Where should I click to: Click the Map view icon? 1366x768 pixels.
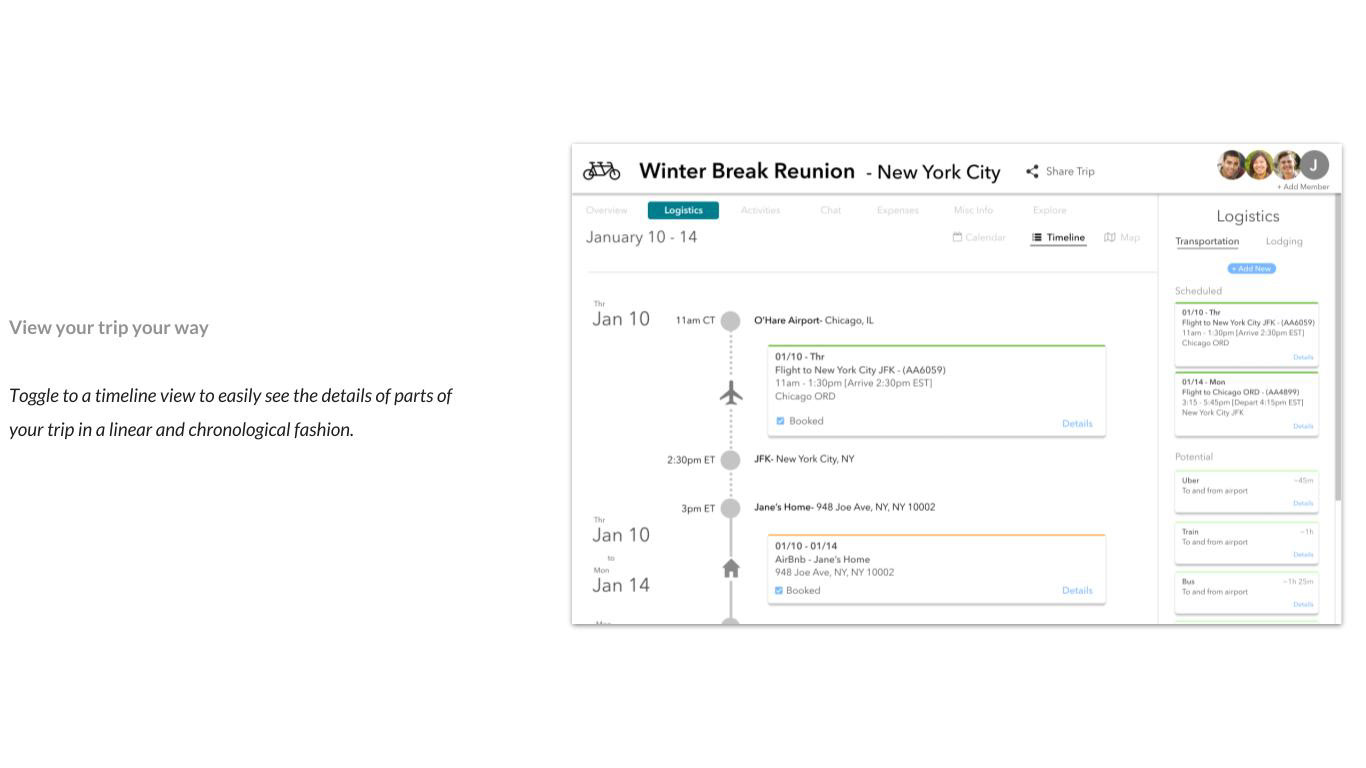pyautogui.click(x=1110, y=238)
